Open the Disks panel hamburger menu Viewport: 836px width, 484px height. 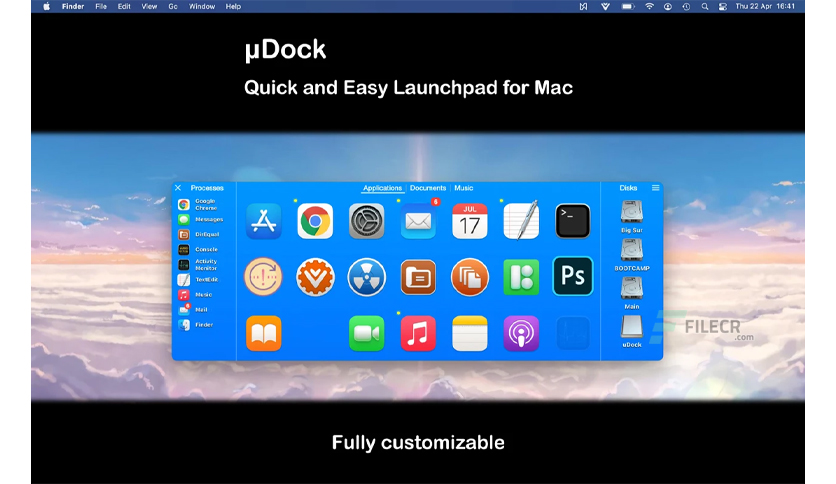pyautogui.click(x=655, y=188)
